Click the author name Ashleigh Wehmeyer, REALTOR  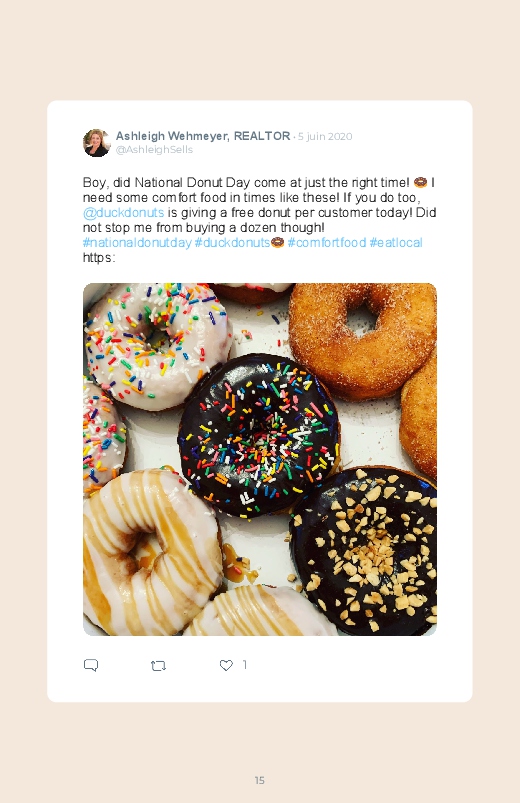point(203,136)
